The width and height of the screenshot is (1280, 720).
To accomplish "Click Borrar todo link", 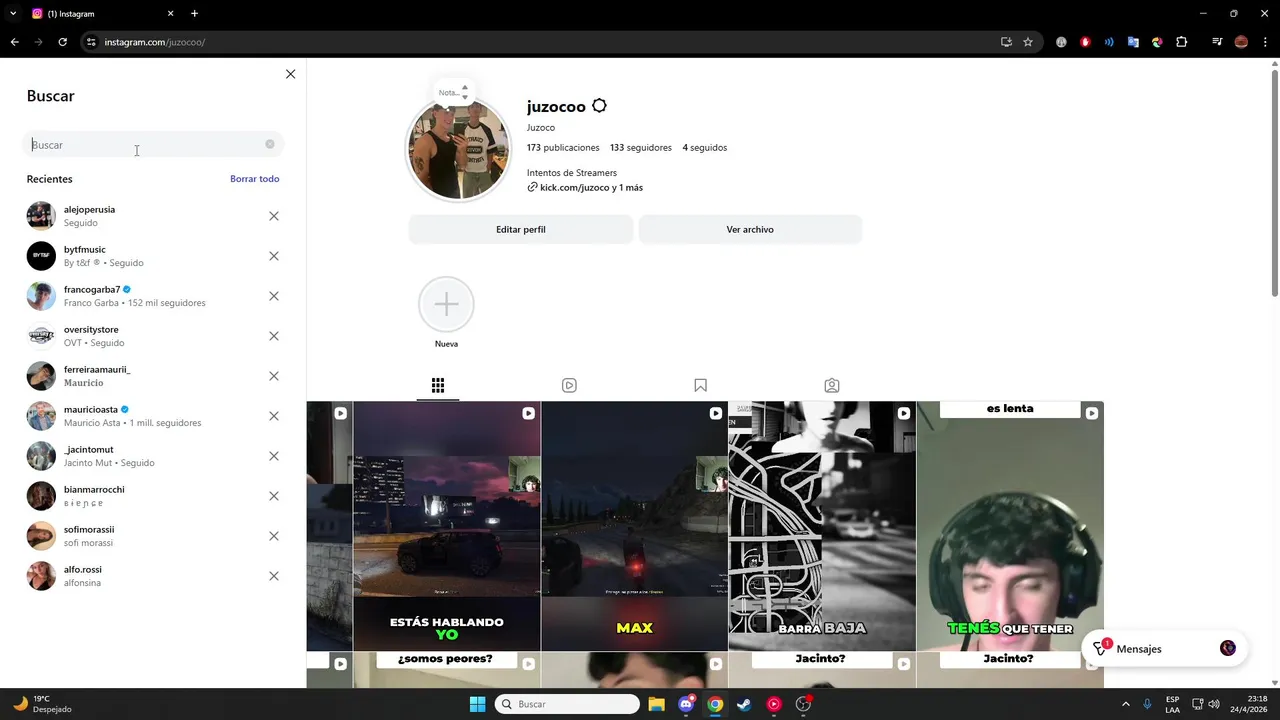I will pos(254,179).
